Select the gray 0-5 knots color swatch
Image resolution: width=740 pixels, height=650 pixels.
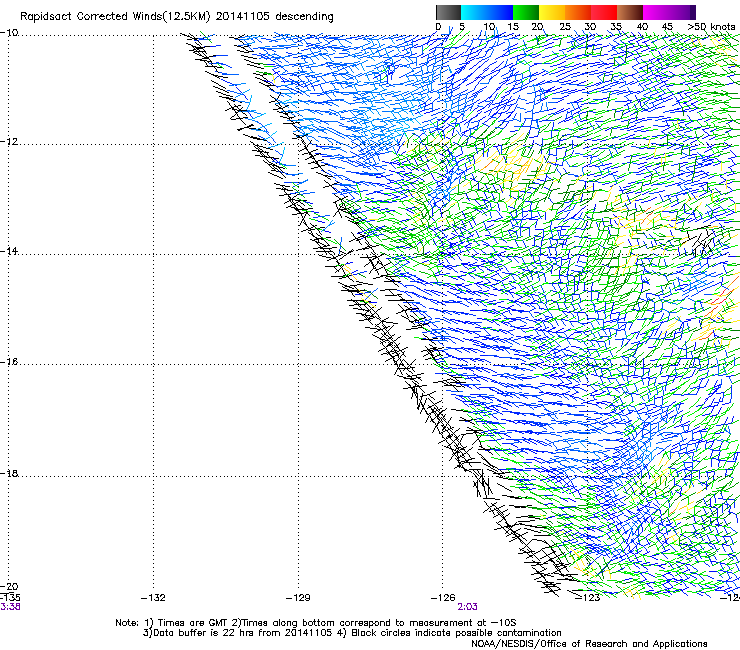448,12
